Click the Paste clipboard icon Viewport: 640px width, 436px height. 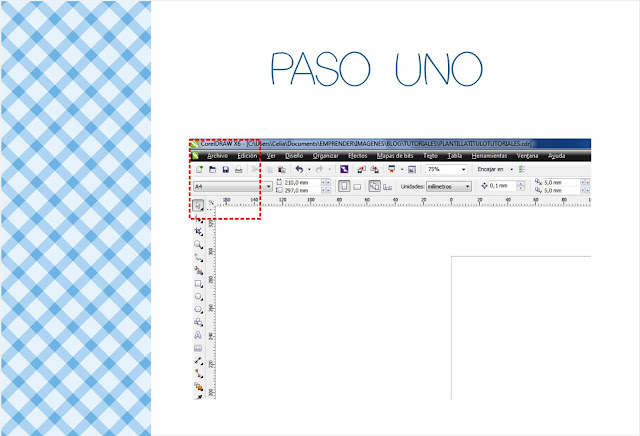coord(282,169)
